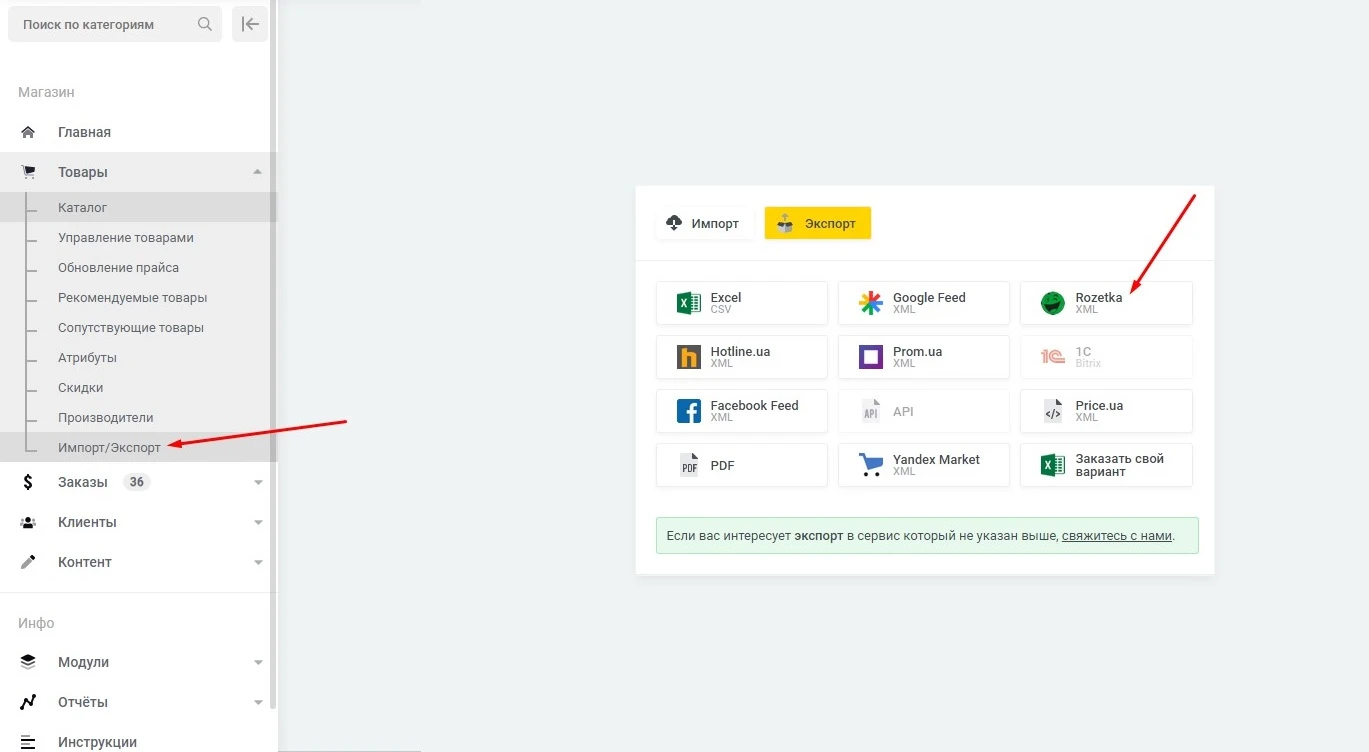Open the Каталог submenu item

[83, 207]
